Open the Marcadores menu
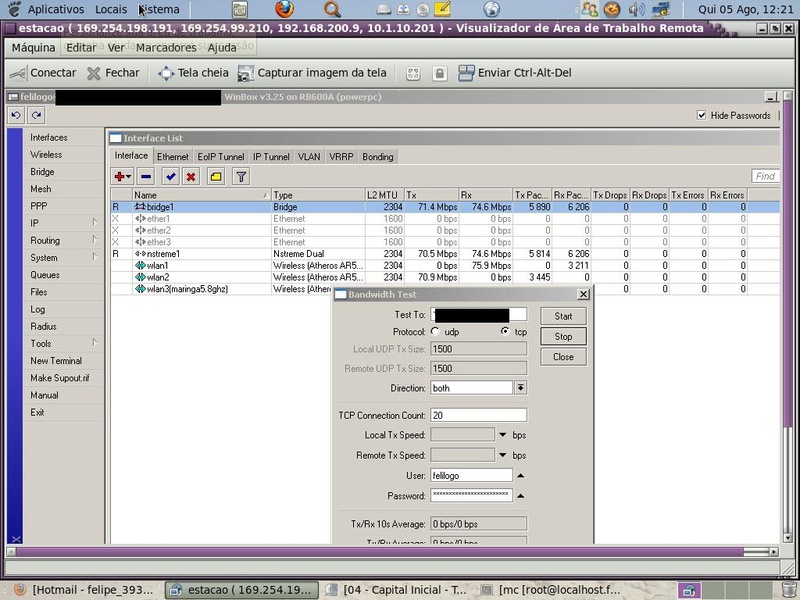The width and height of the screenshot is (800, 600). pos(166,48)
